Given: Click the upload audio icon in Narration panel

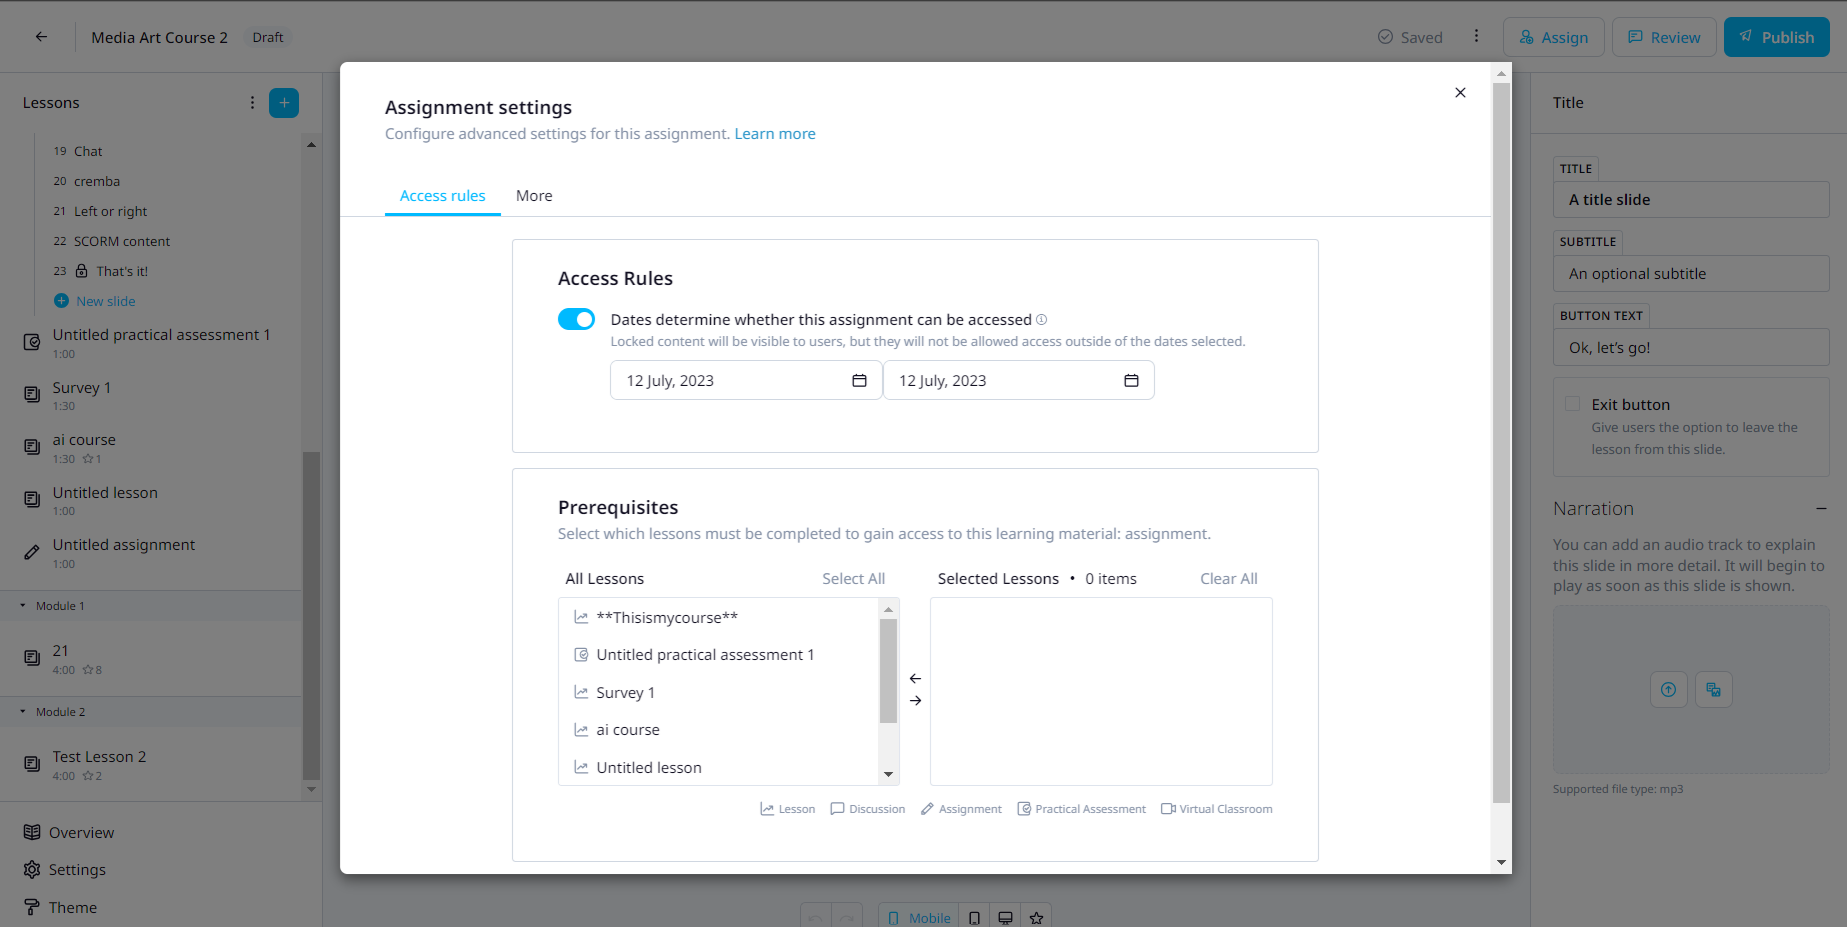Looking at the screenshot, I should (1668, 689).
